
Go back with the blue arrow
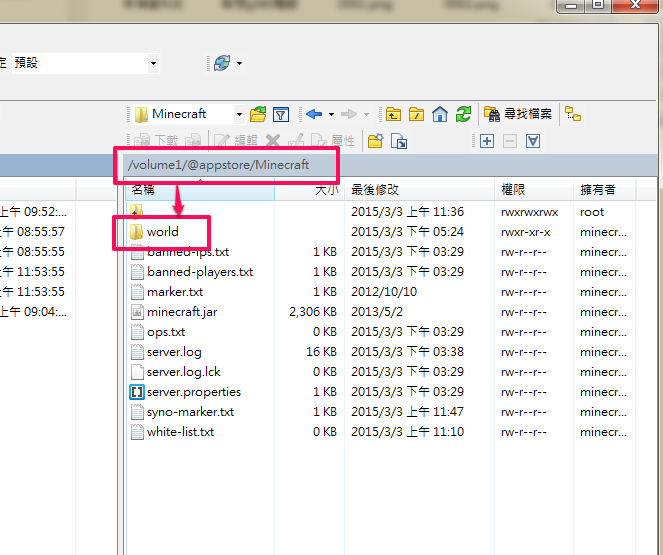click(x=314, y=114)
